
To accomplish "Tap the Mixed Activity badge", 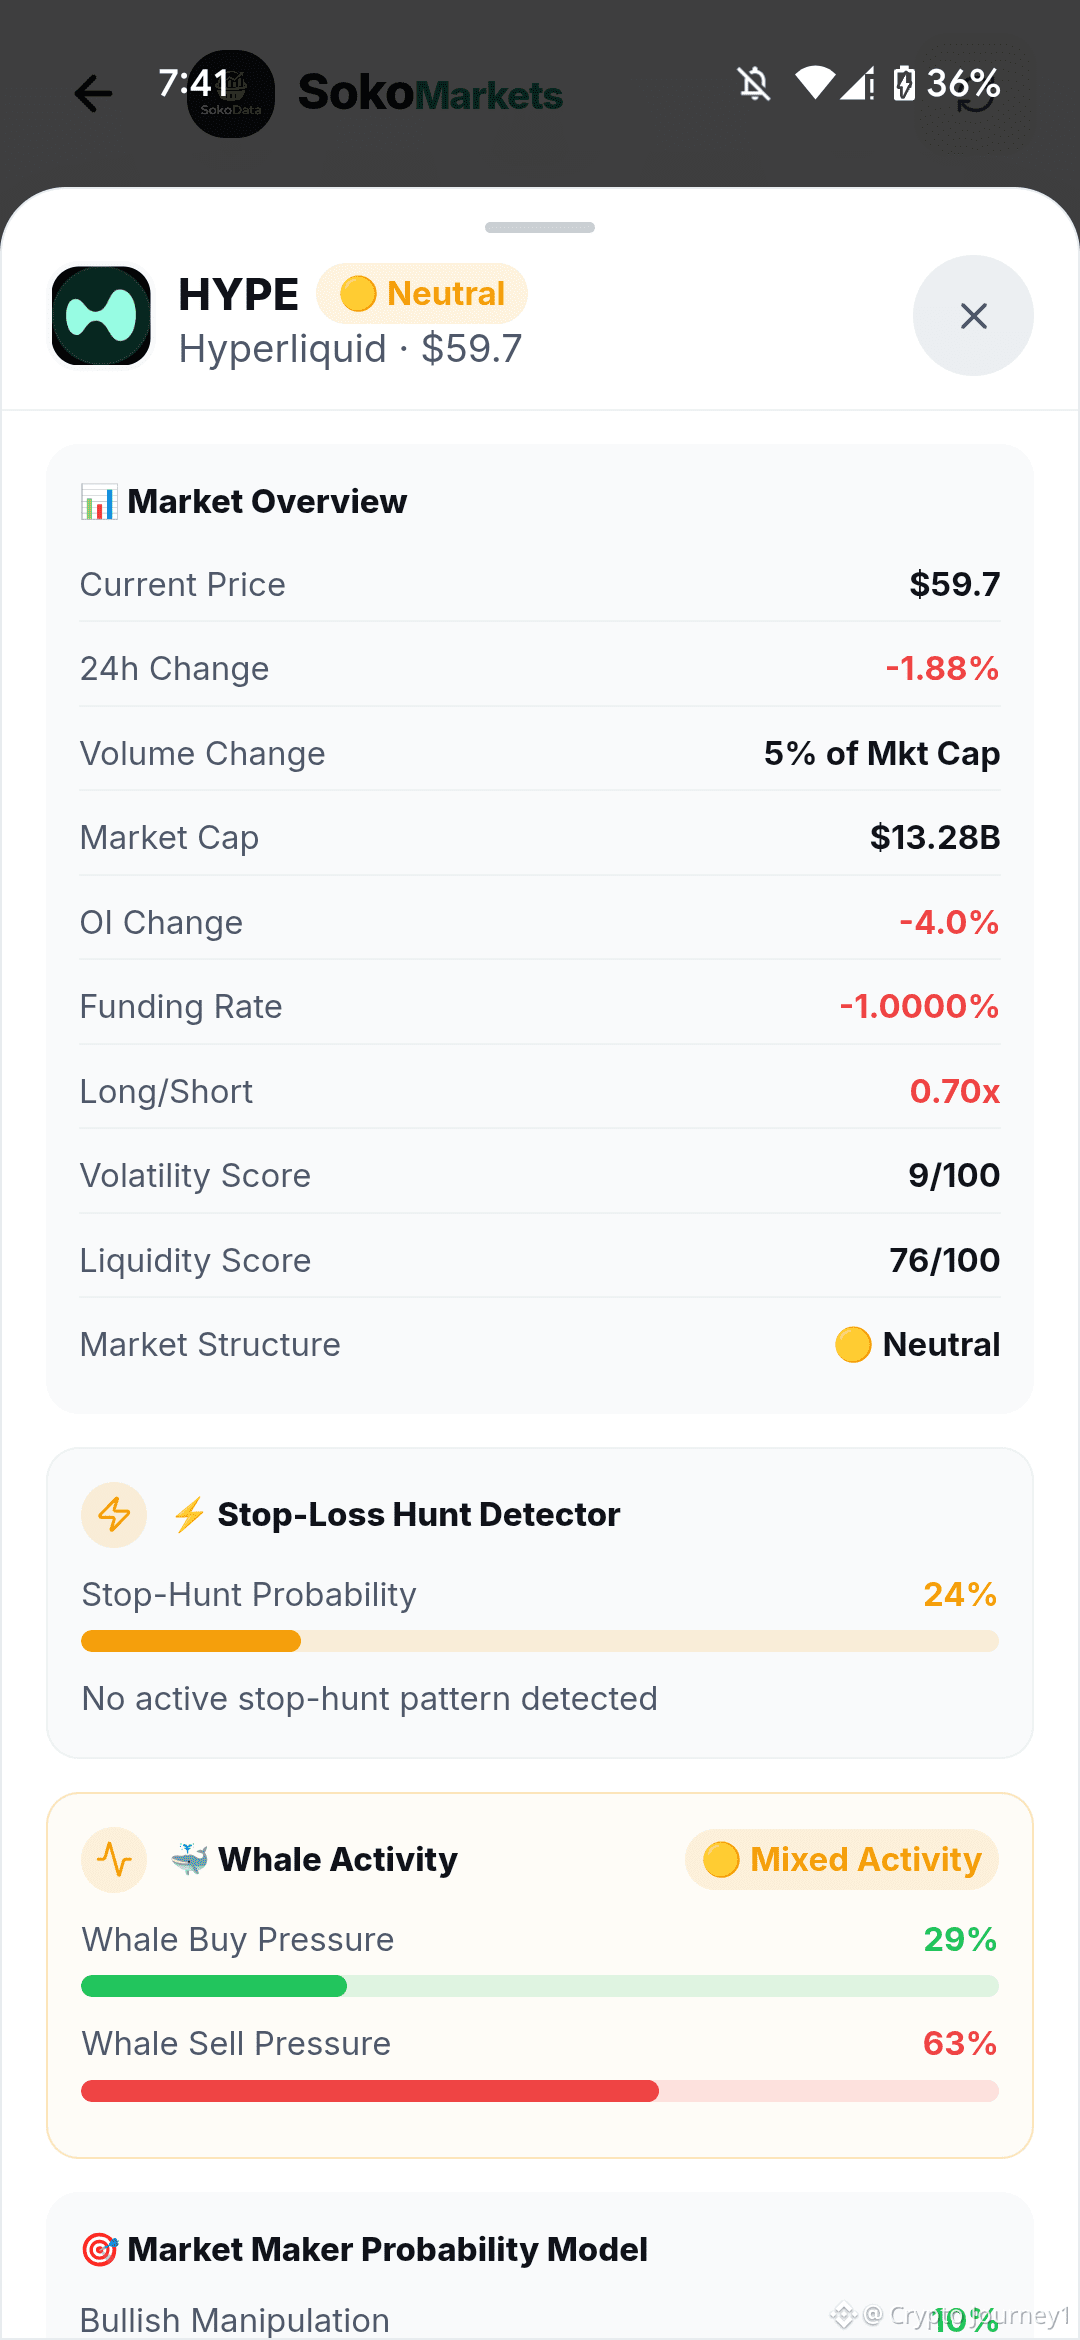I will click(842, 1860).
